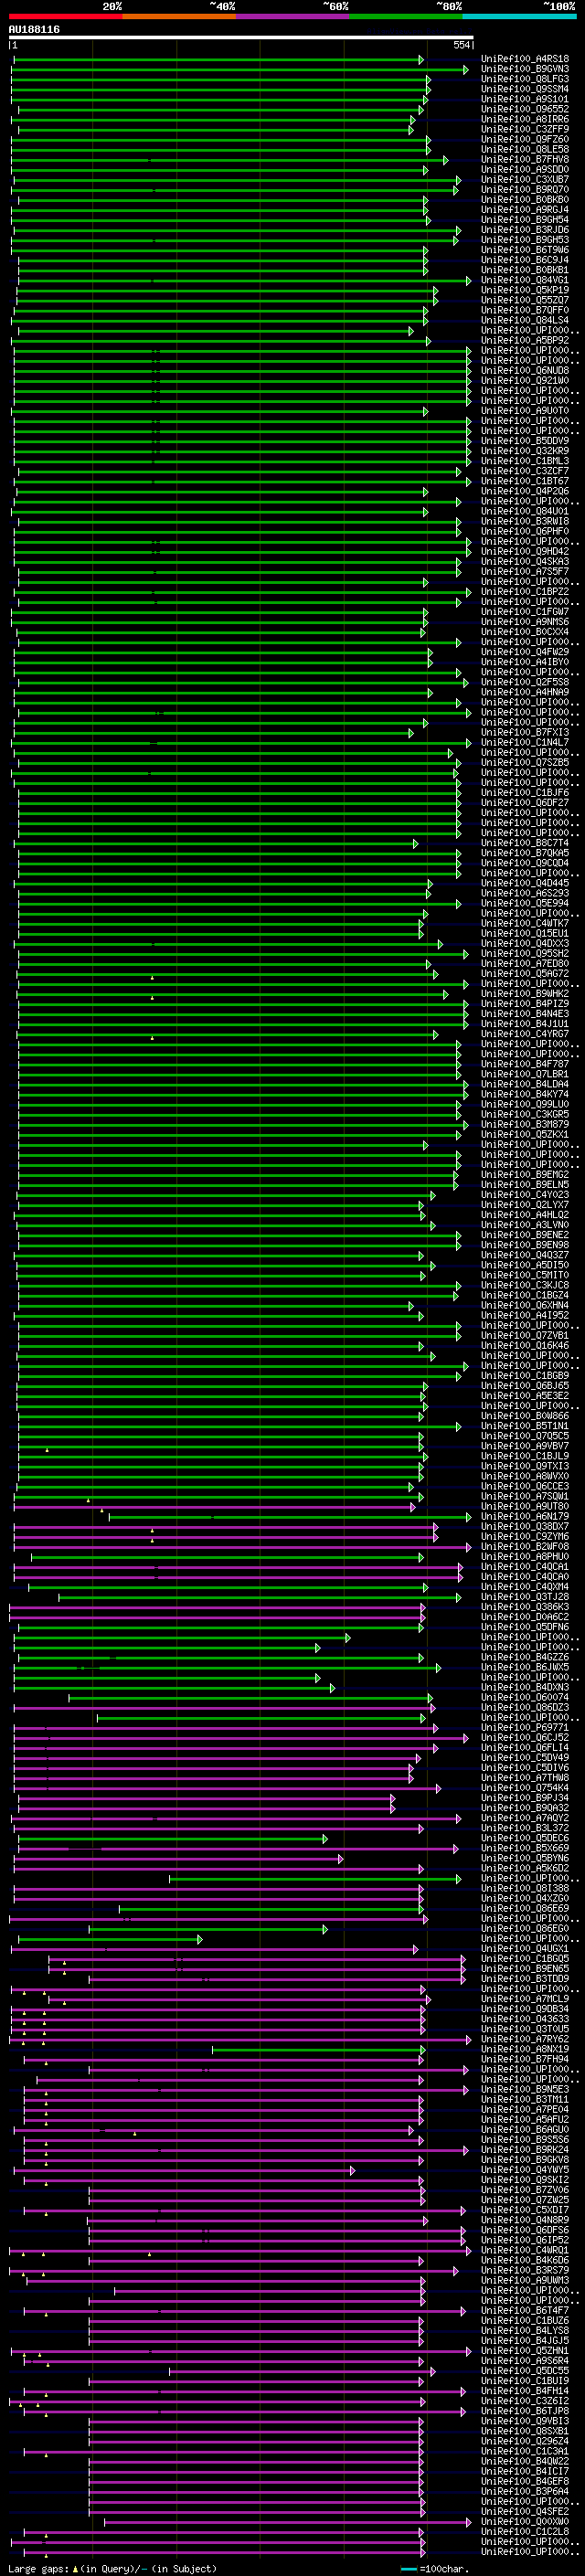
Task: Select the UniRef100_Q9FZ60 label
Action: click(x=525, y=139)
